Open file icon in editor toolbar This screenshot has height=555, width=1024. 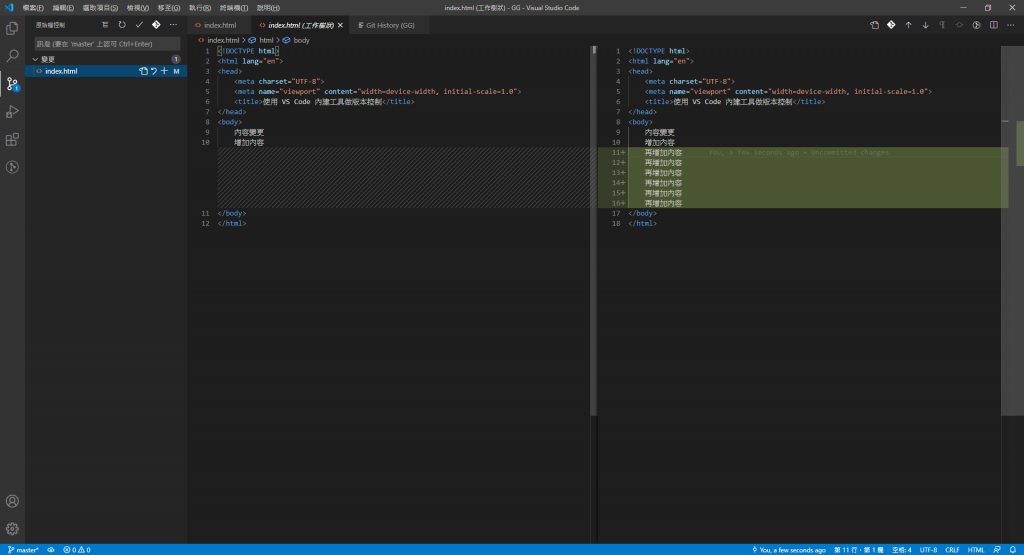[874, 25]
